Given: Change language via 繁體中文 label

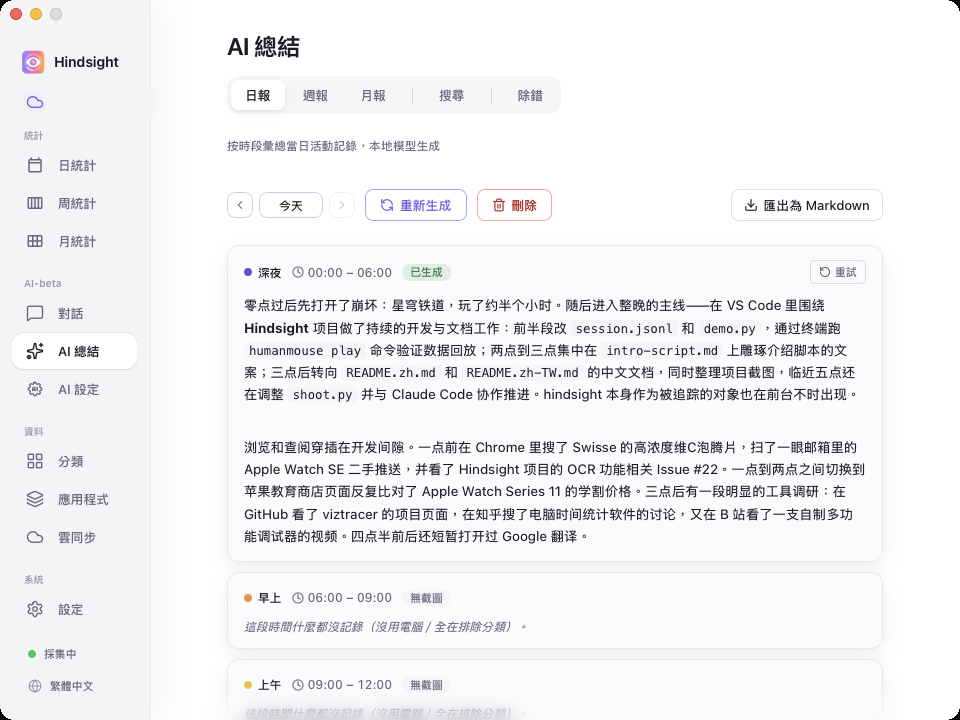Looking at the screenshot, I should click(x=72, y=686).
